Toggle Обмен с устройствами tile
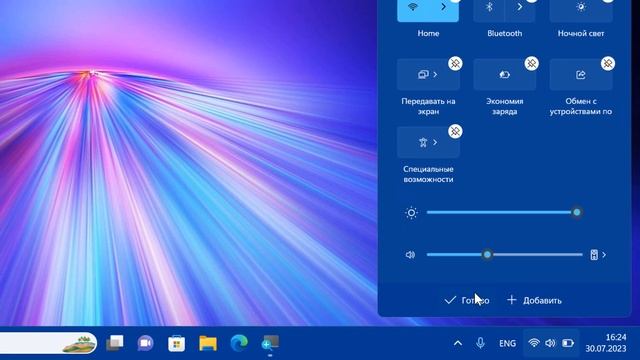 tap(581, 74)
